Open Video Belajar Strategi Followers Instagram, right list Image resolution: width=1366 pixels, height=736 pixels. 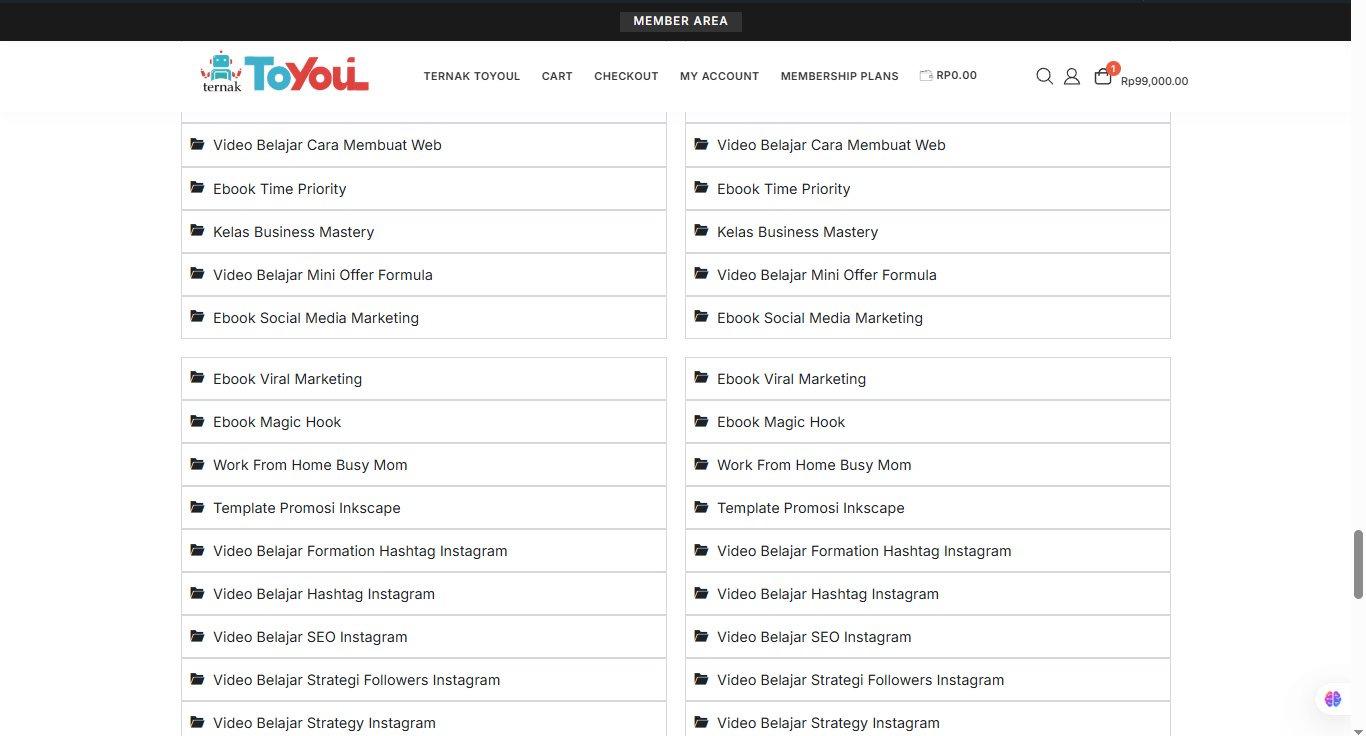[860, 680]
